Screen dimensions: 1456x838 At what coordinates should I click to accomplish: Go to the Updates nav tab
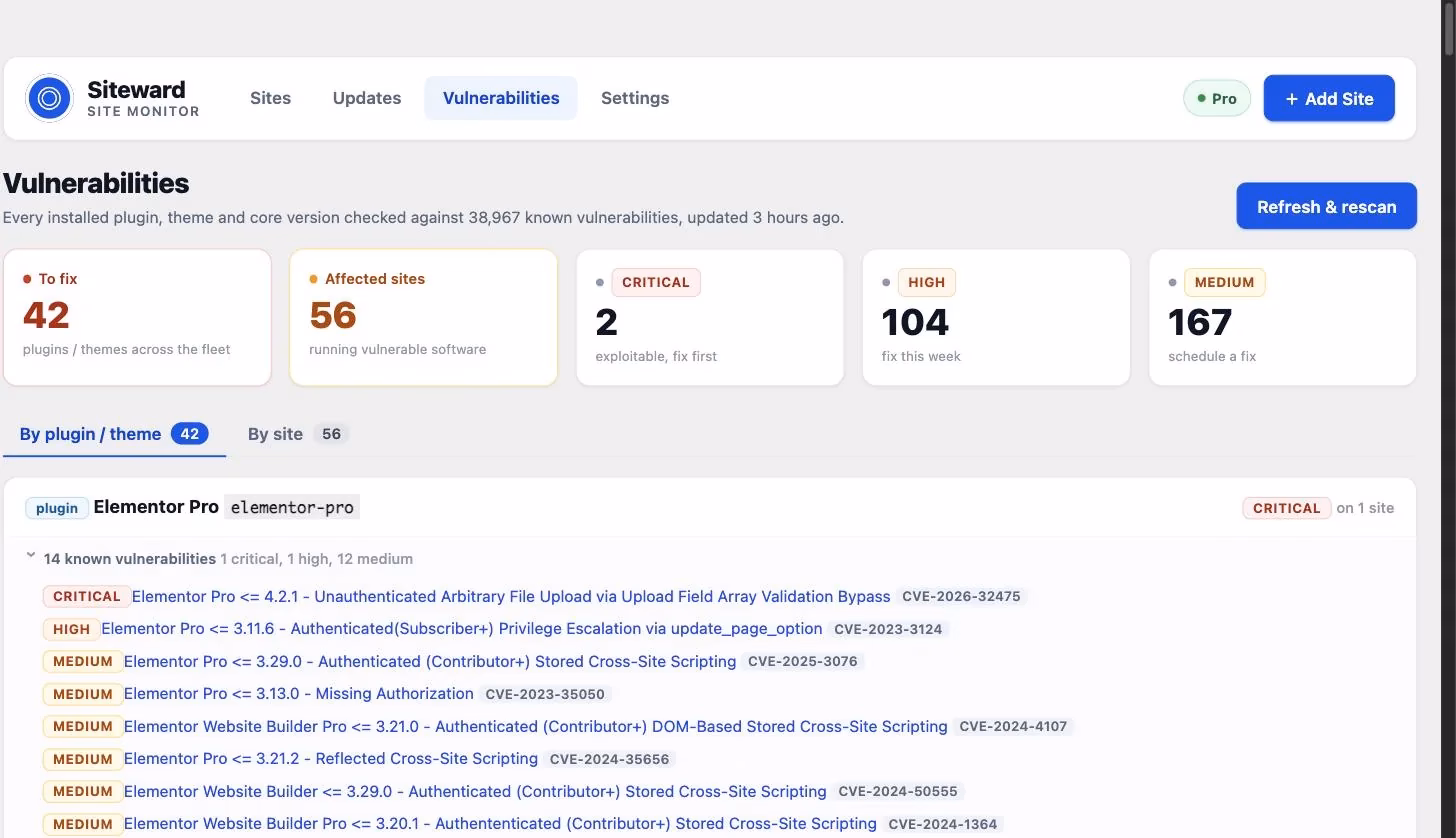(x=367, y=98)
